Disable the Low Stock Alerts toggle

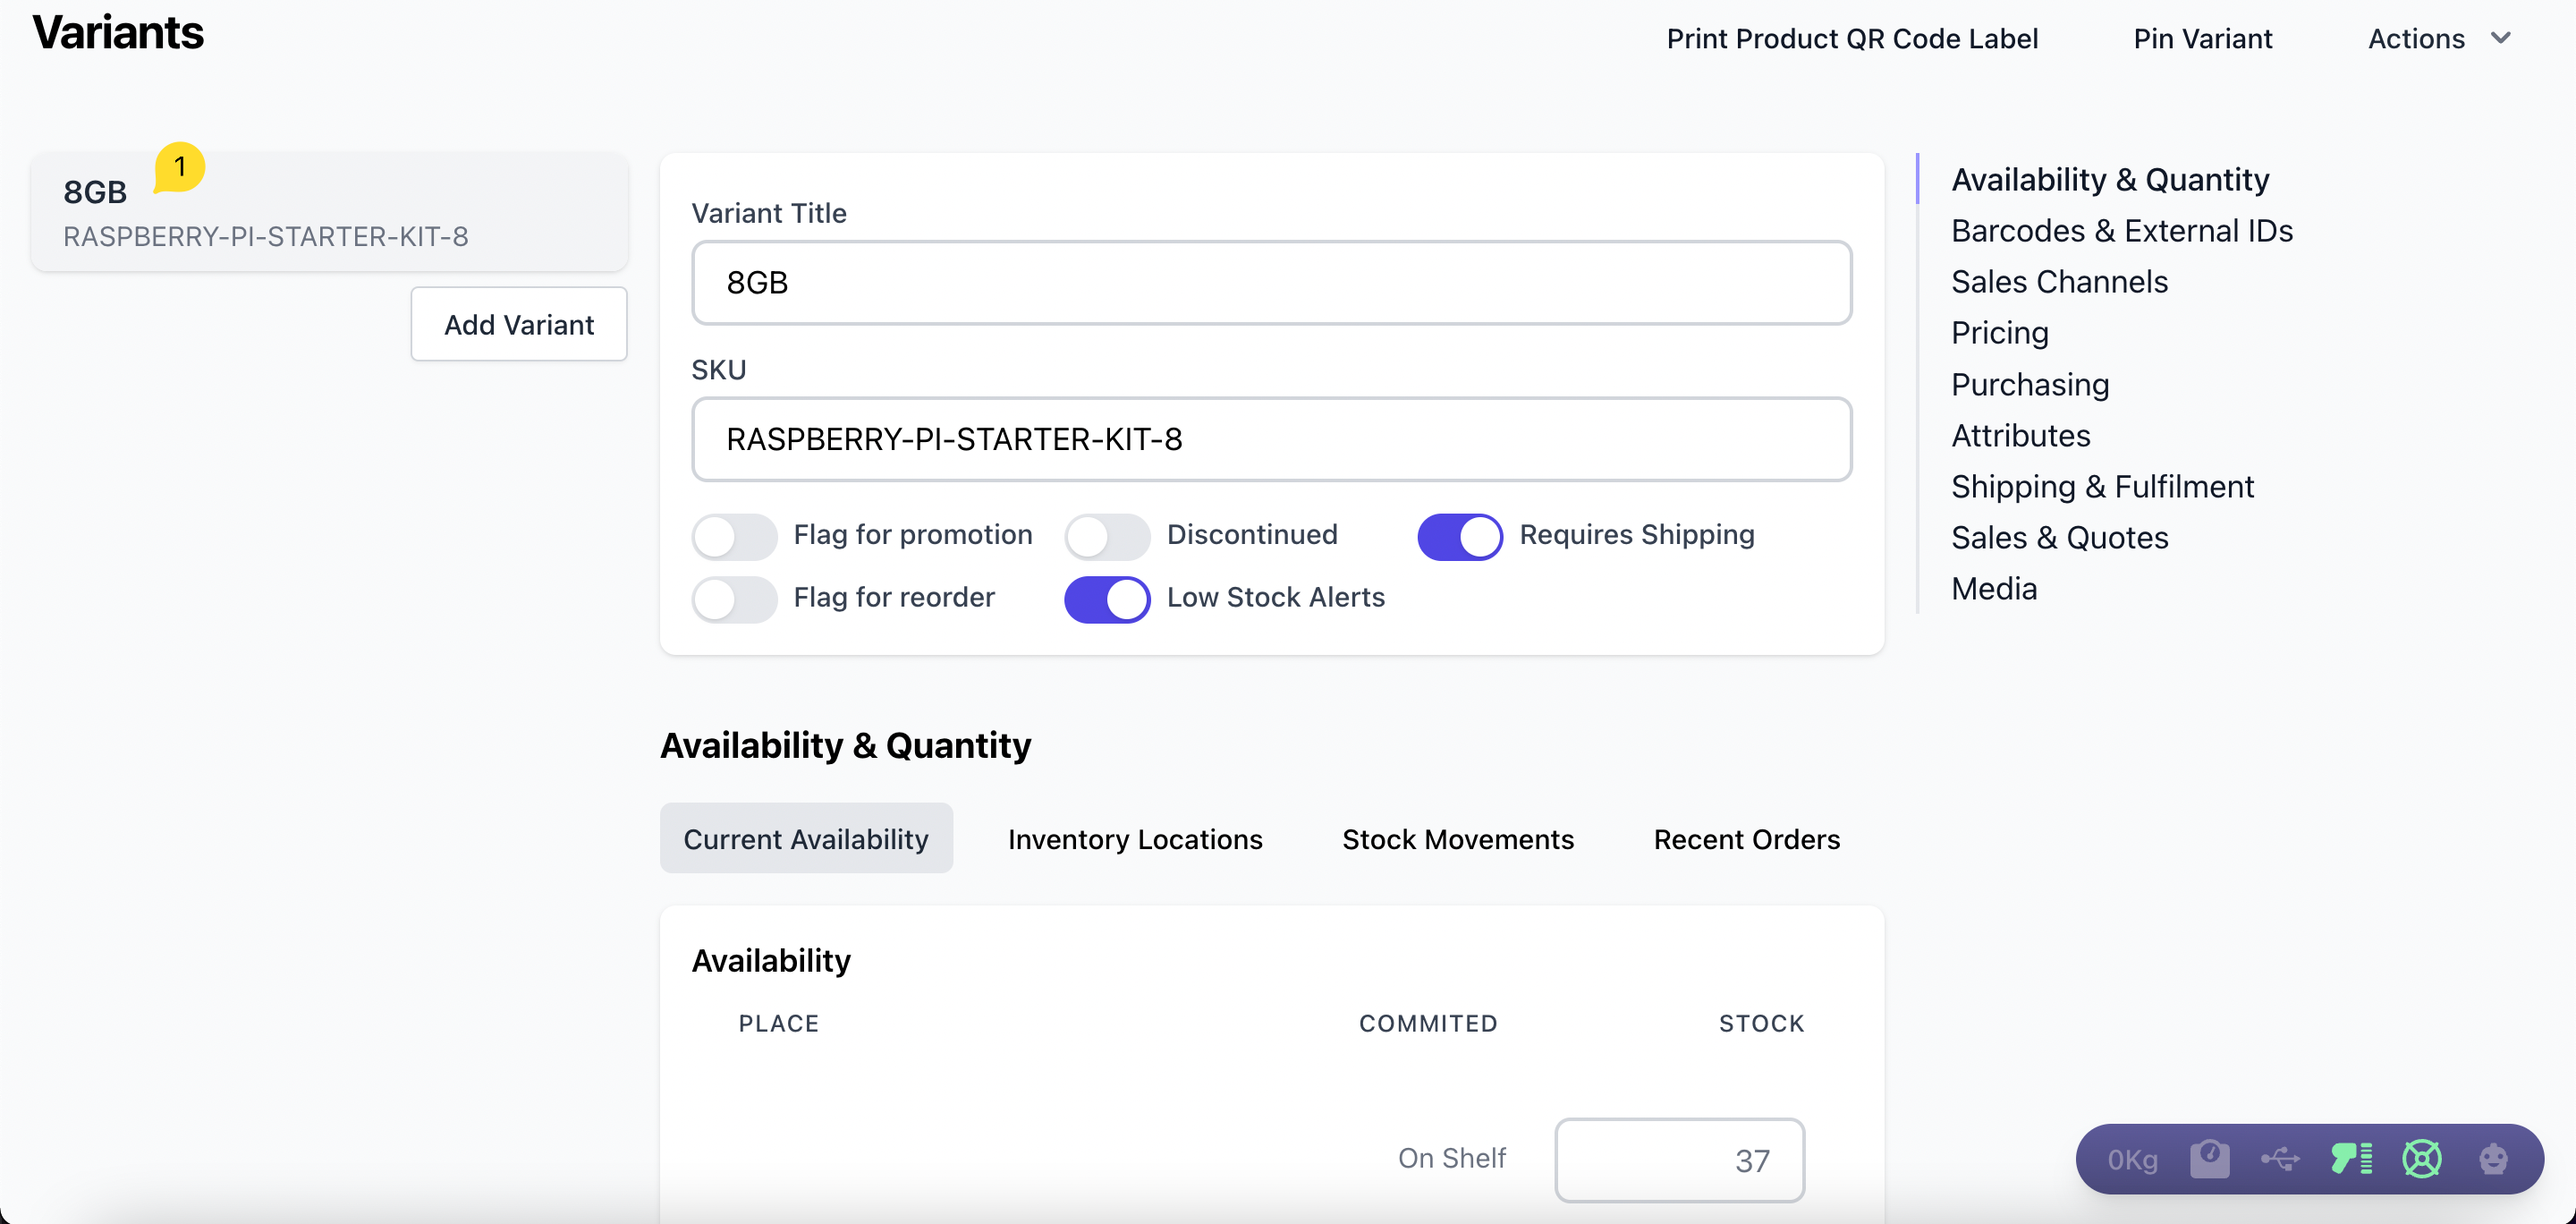click(x=1106, y=599)
